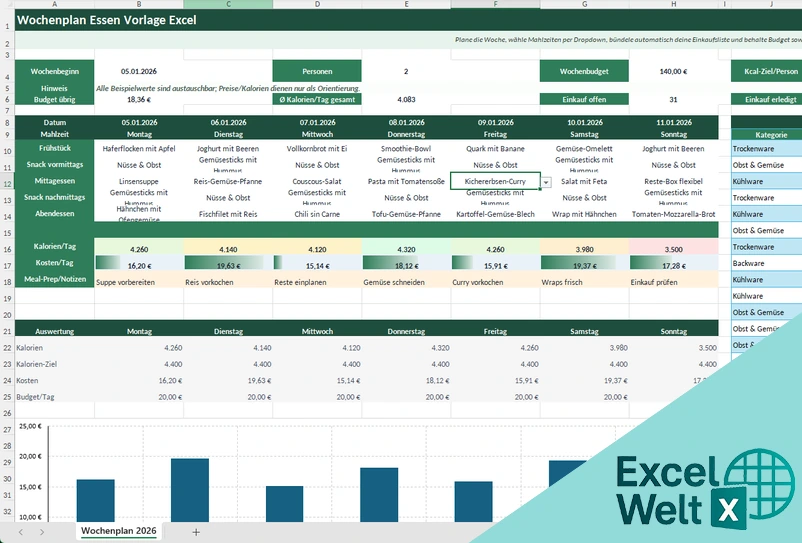Select the Fischfilet mit Reis dinner cell
Viewport: 802px width, 543px height.
(228, 214)
